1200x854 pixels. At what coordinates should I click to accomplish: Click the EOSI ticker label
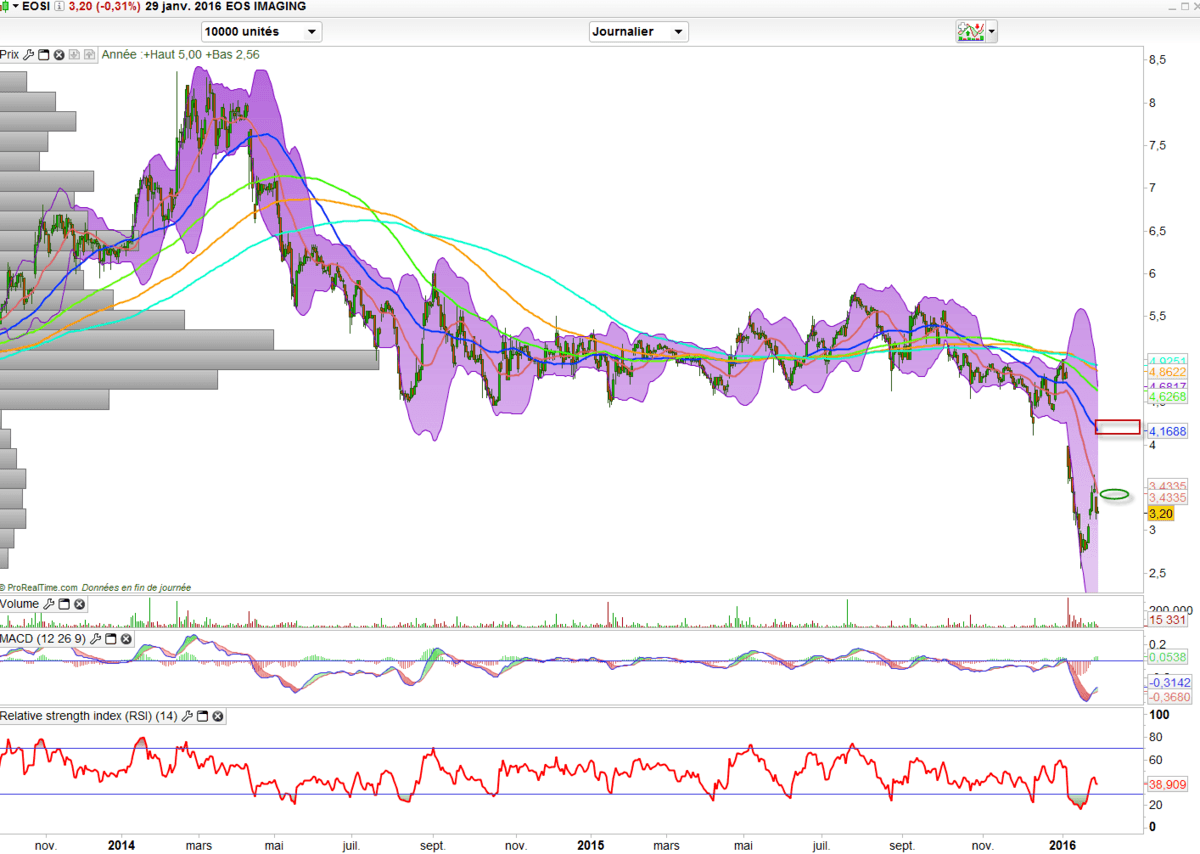[x=38, y=6]
